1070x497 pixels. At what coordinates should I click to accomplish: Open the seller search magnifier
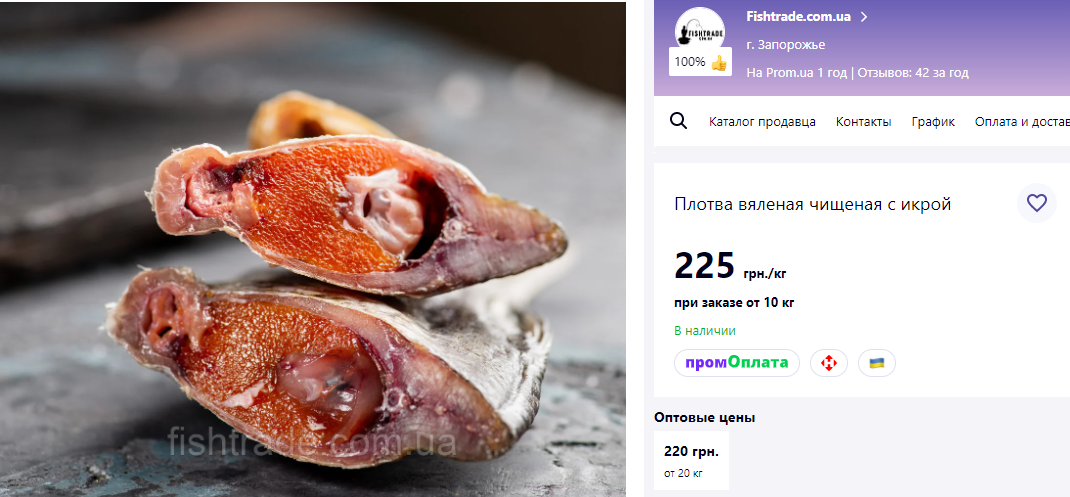[678, 121]
